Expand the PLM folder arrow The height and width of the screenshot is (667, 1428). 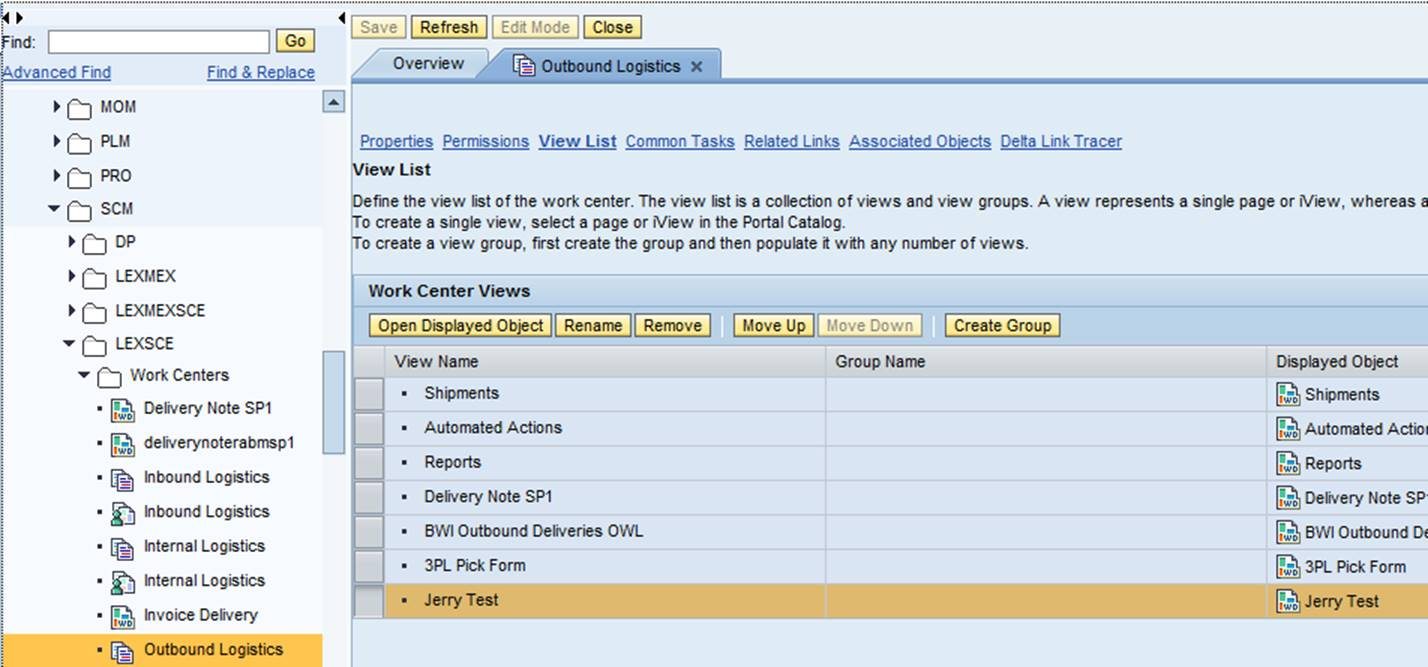pos(57,141)
